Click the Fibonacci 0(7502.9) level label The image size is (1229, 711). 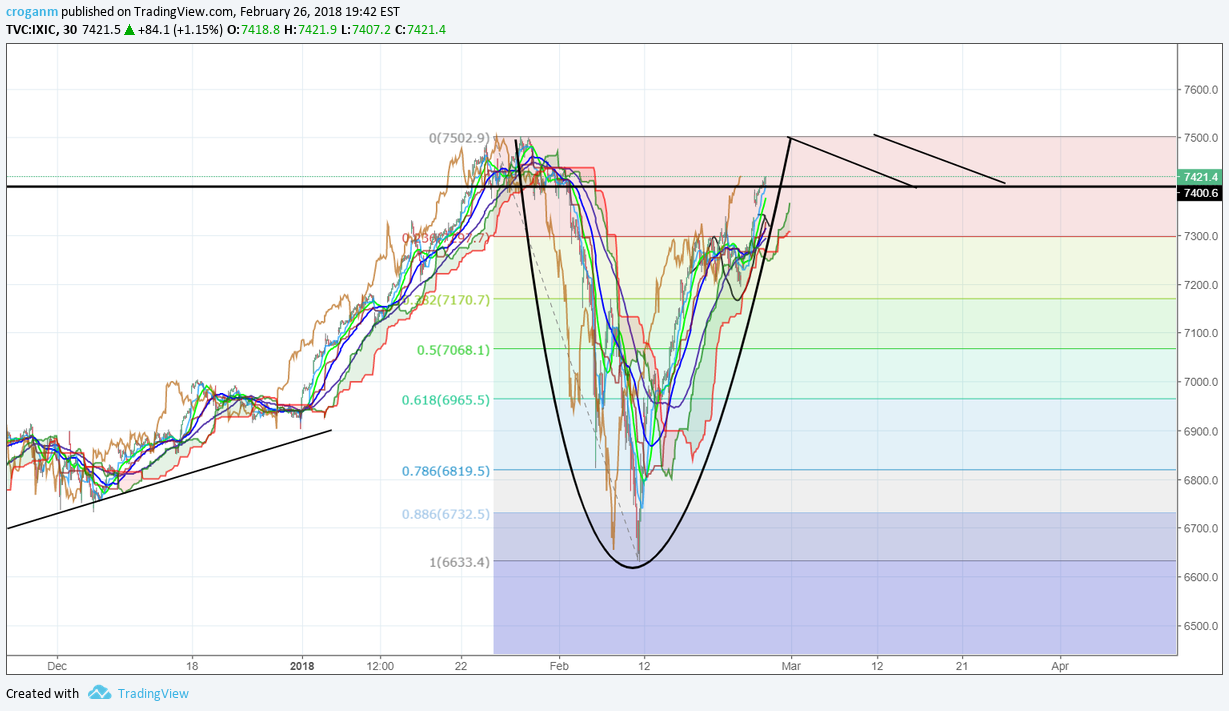459,138
